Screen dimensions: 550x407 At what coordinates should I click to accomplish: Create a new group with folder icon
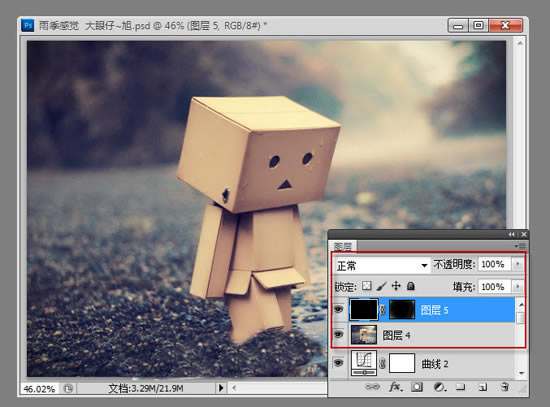460,387
